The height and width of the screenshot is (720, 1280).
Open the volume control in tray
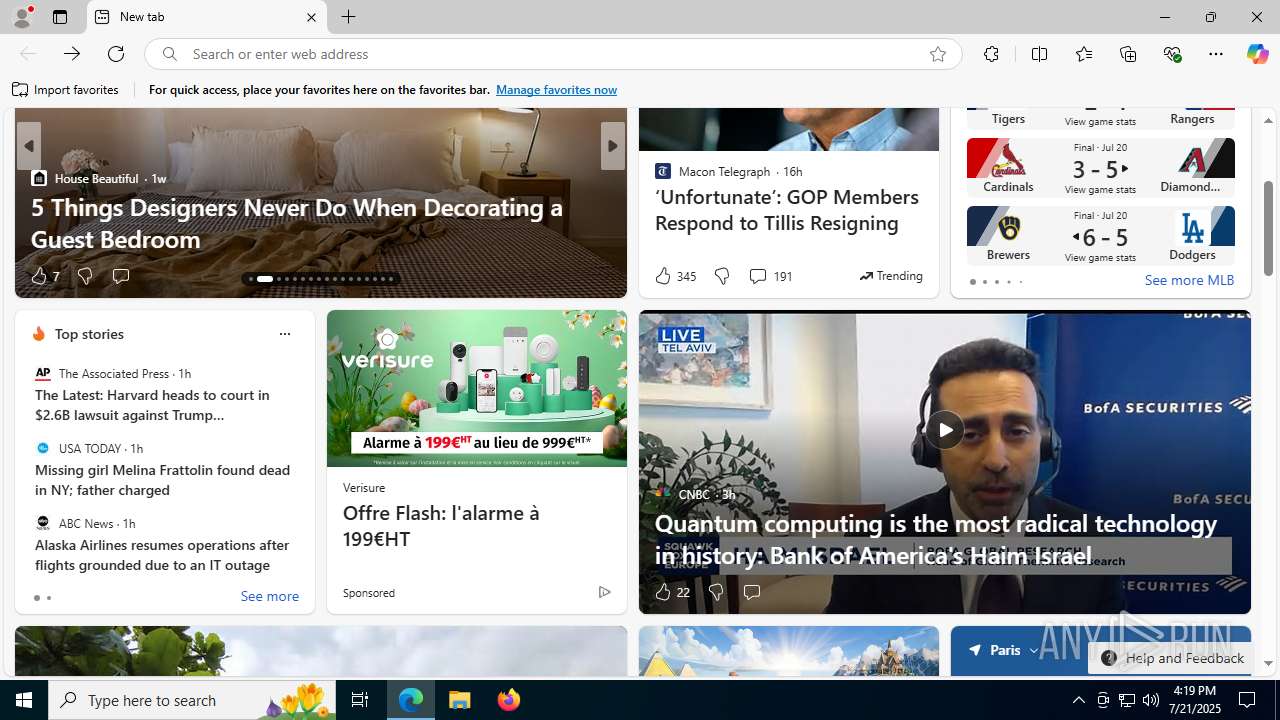[x=1151, y=700]
